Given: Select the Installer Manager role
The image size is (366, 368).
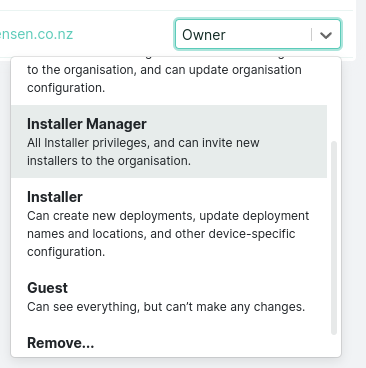Looking at the screenshot, I should point(169,141).
